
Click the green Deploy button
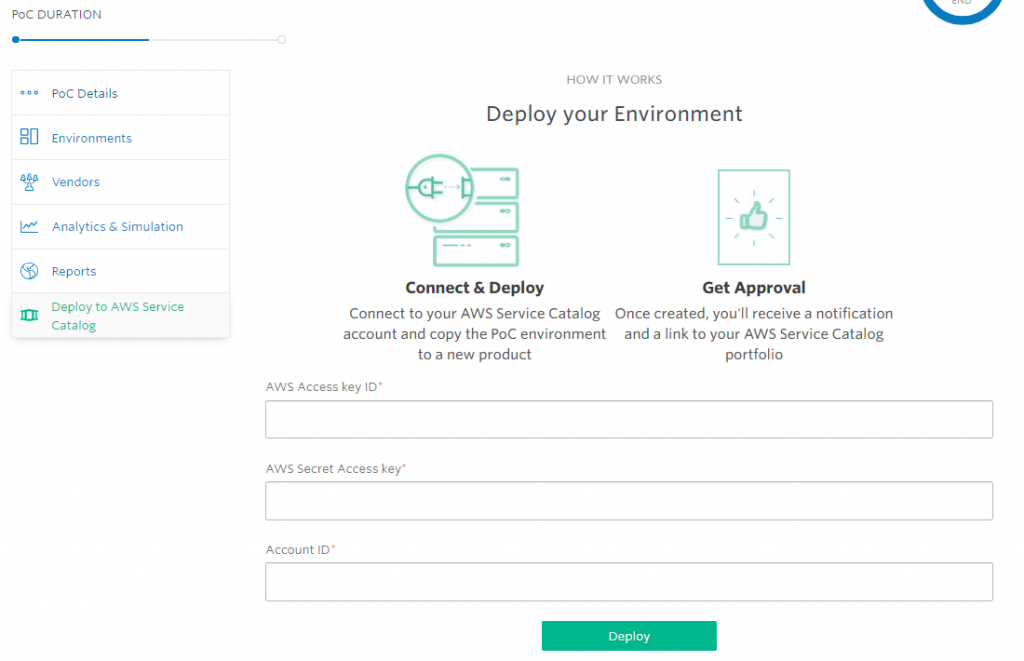pyautogui.click(x=629, y=636)
